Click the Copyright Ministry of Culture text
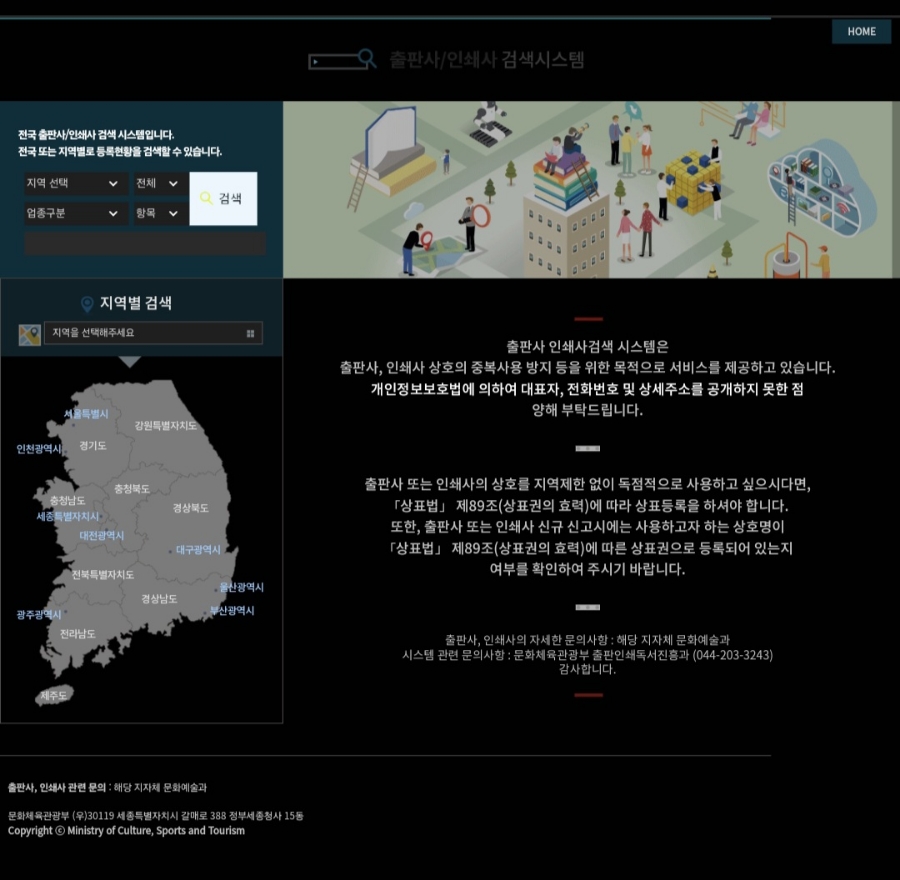The width and height of the screenshot is (900, 880). click(126, 831)
